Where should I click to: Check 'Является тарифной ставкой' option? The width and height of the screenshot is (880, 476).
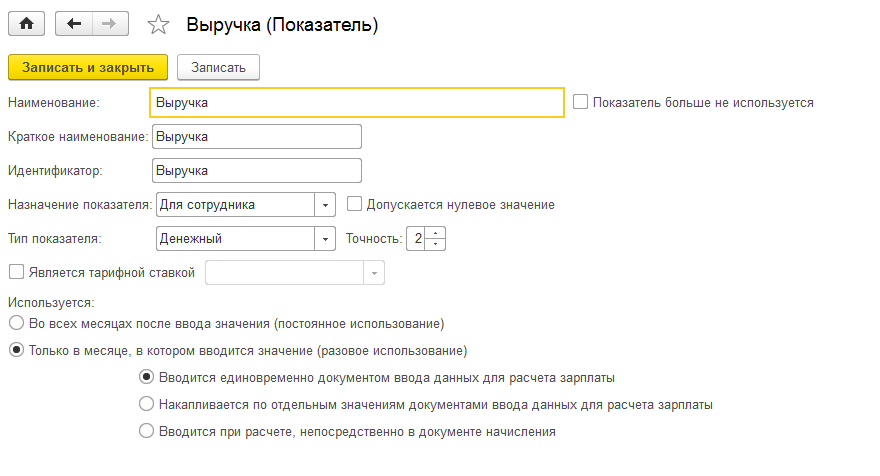(x=15, y=272)
